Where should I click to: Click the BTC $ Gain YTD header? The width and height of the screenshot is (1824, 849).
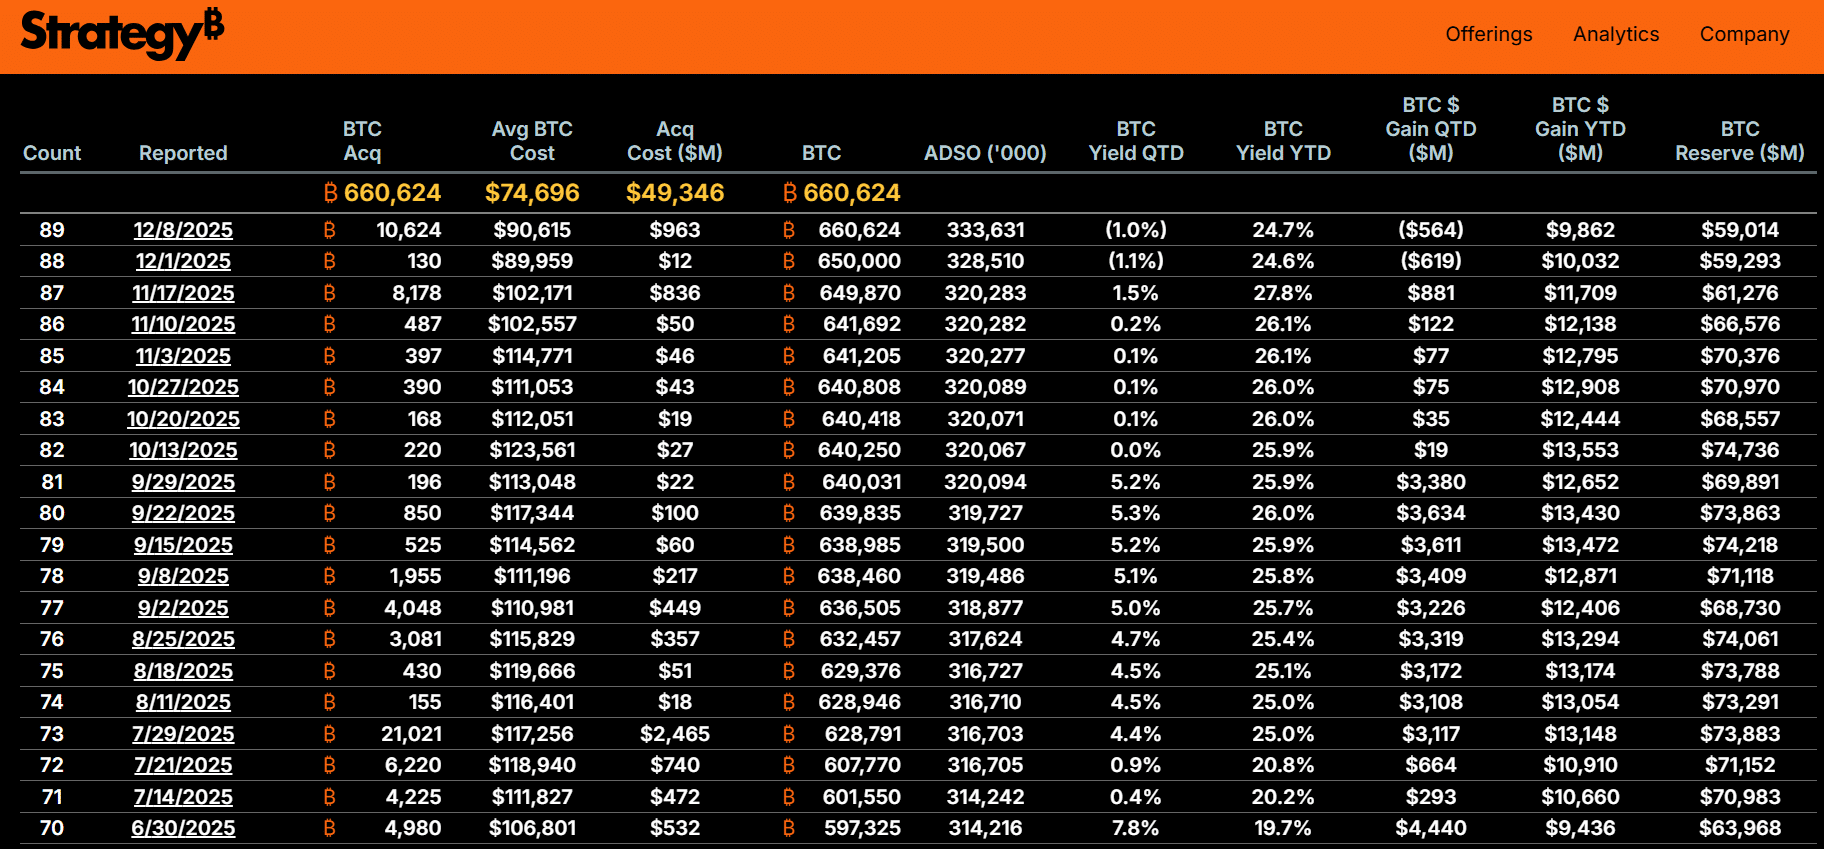pyautogui.click(x=1580, y=129)
